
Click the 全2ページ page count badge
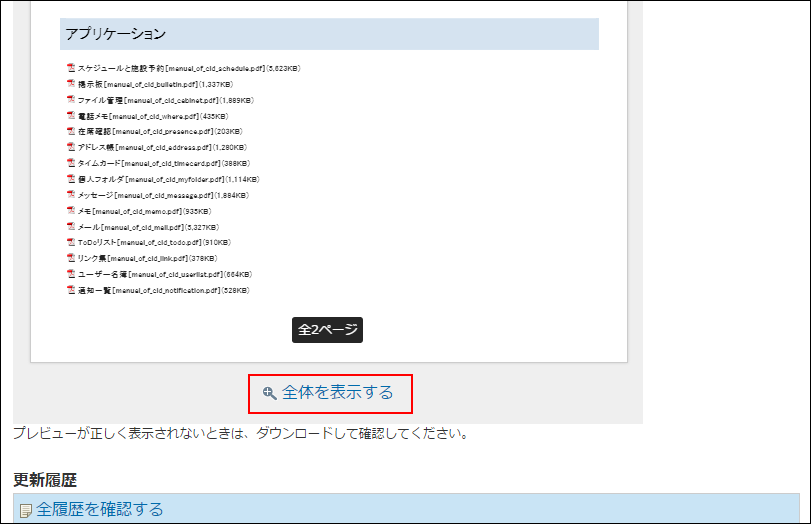pyautogui.click(x=327, y=330)
